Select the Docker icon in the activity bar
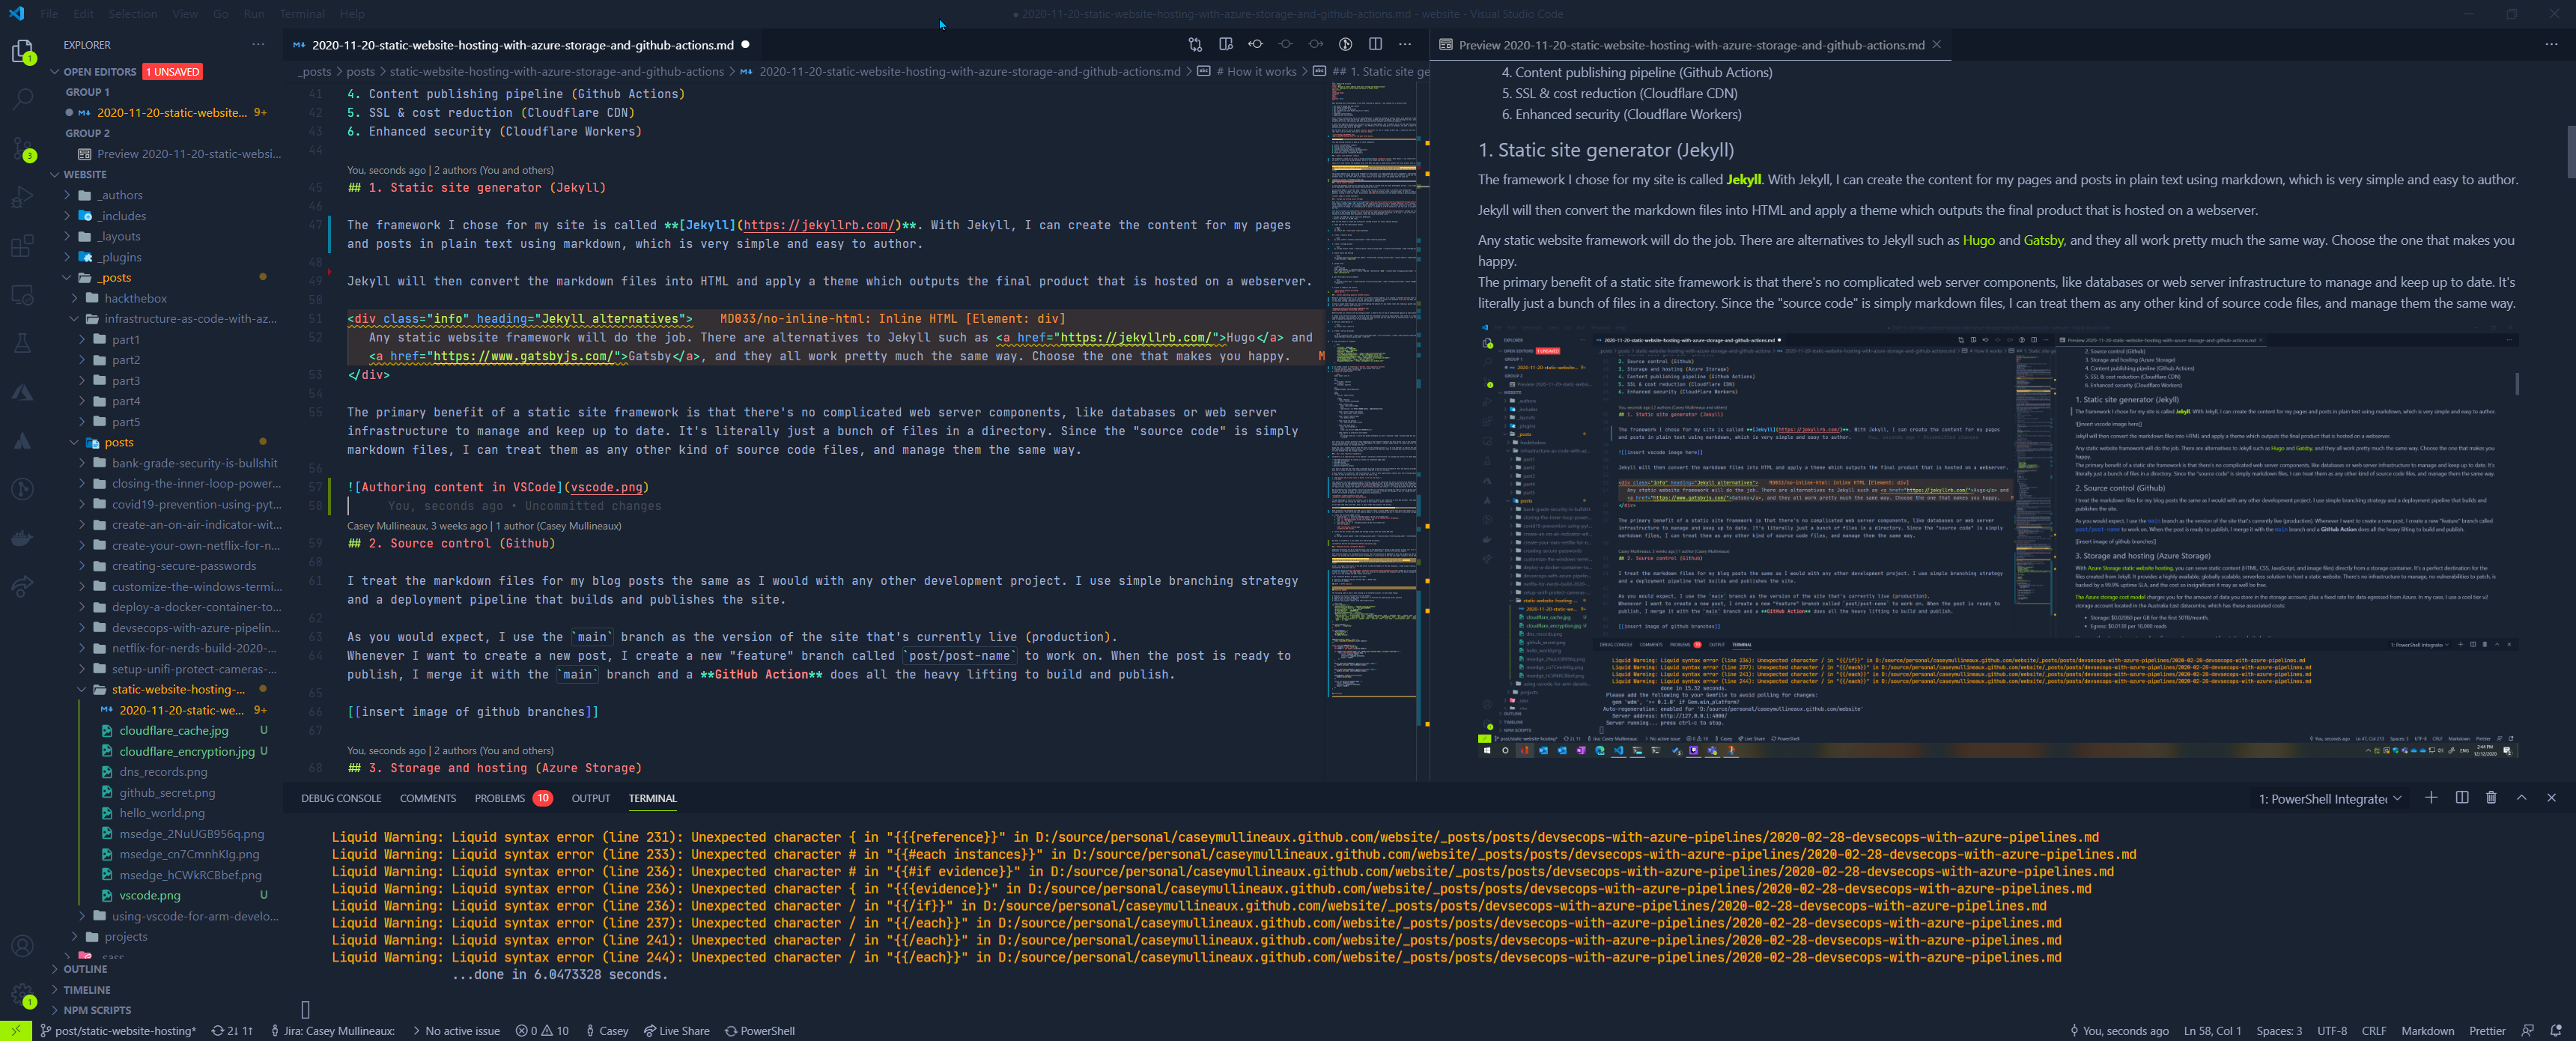2576x1041 pixels. click(22, 538)
